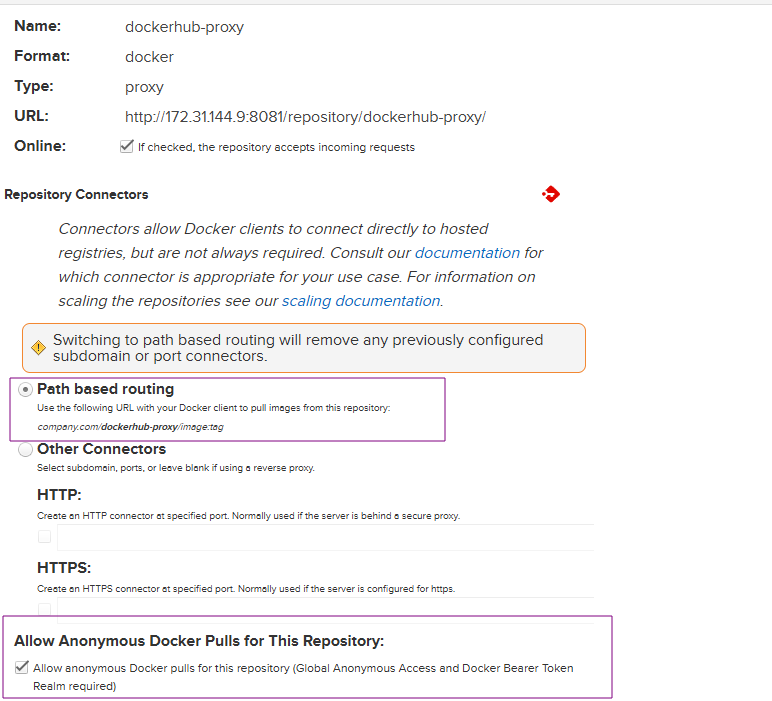This screenshot has height=701, width=772.
Task: Open the documentation link
Action: 467,253
